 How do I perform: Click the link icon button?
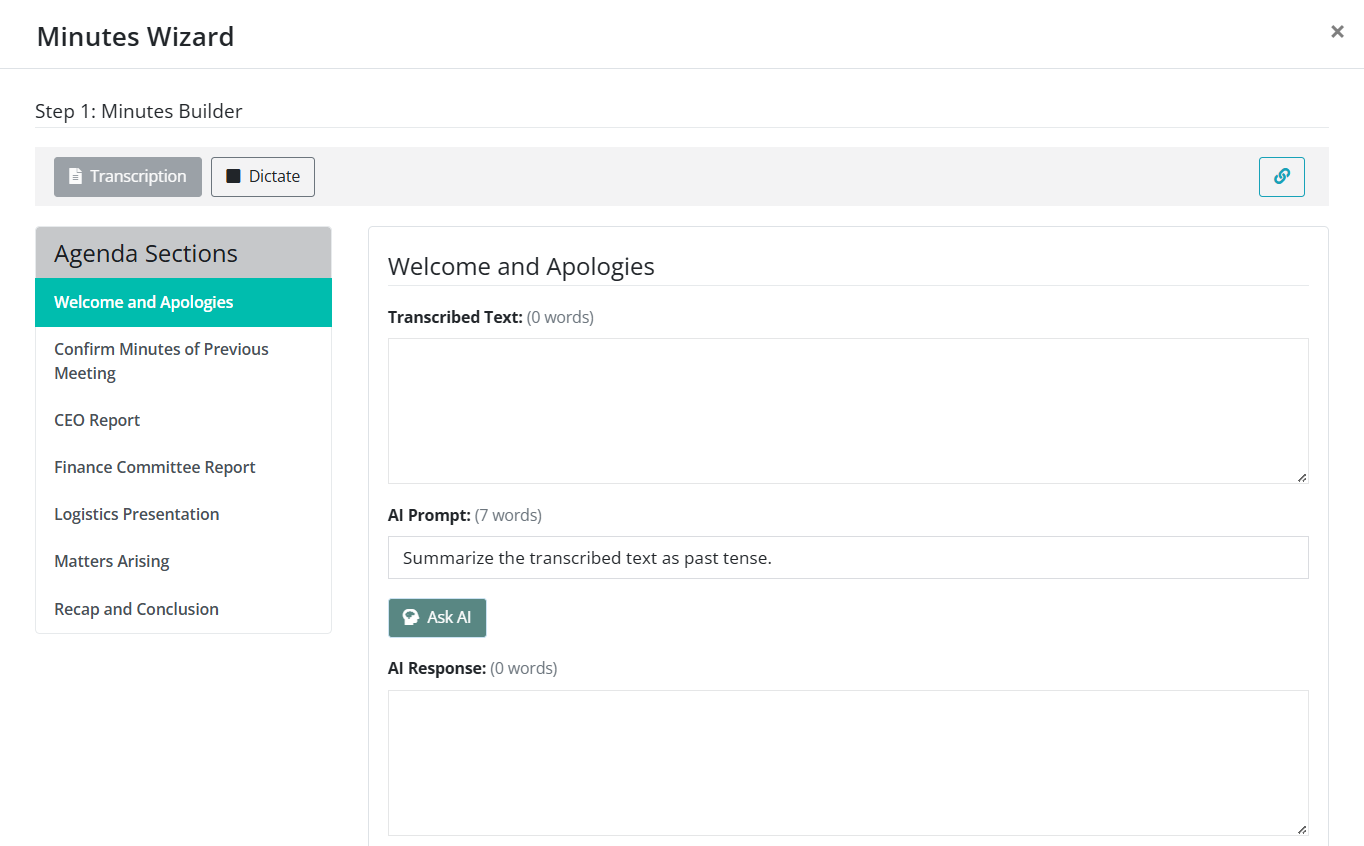[x=1281, y=177]
